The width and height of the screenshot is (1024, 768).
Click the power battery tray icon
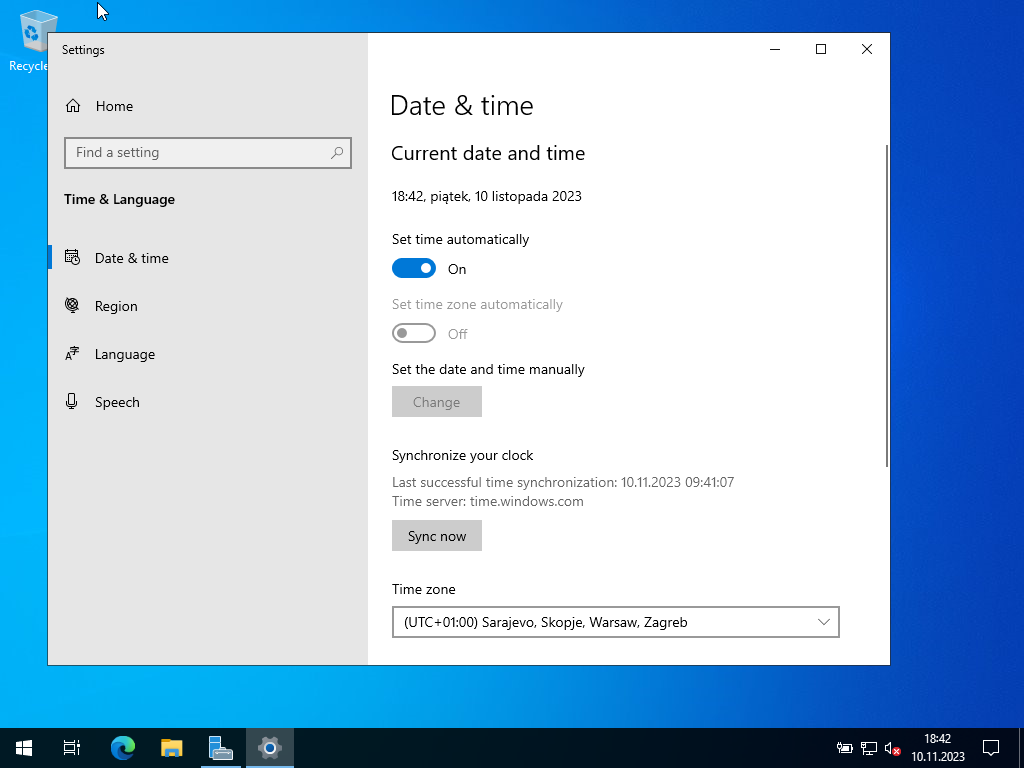[x=844, y=748]
